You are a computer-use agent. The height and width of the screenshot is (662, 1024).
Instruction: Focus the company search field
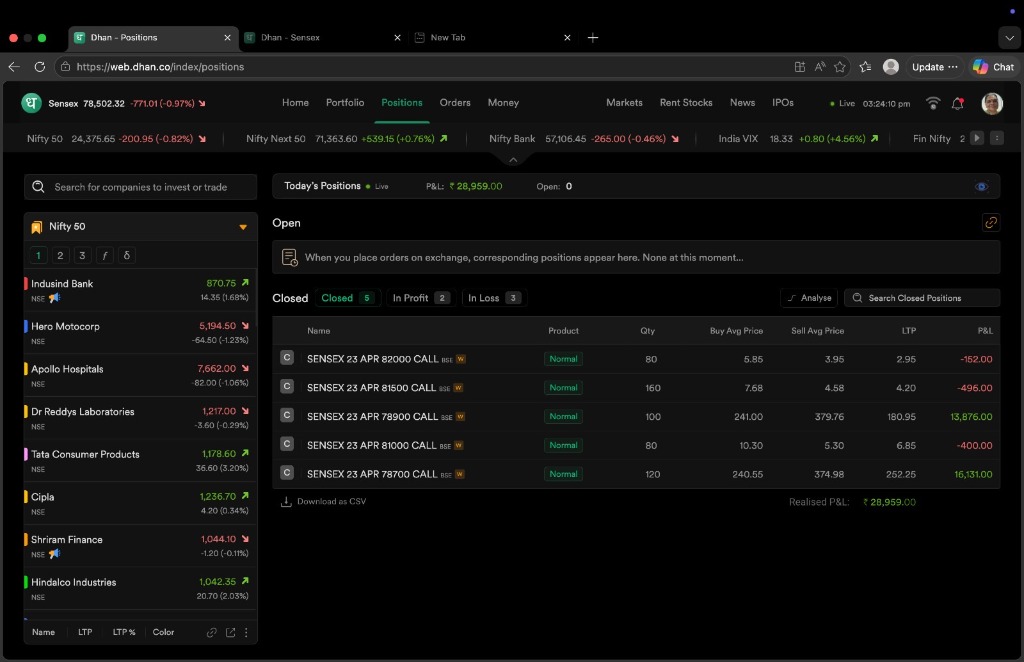click(140, 187)
